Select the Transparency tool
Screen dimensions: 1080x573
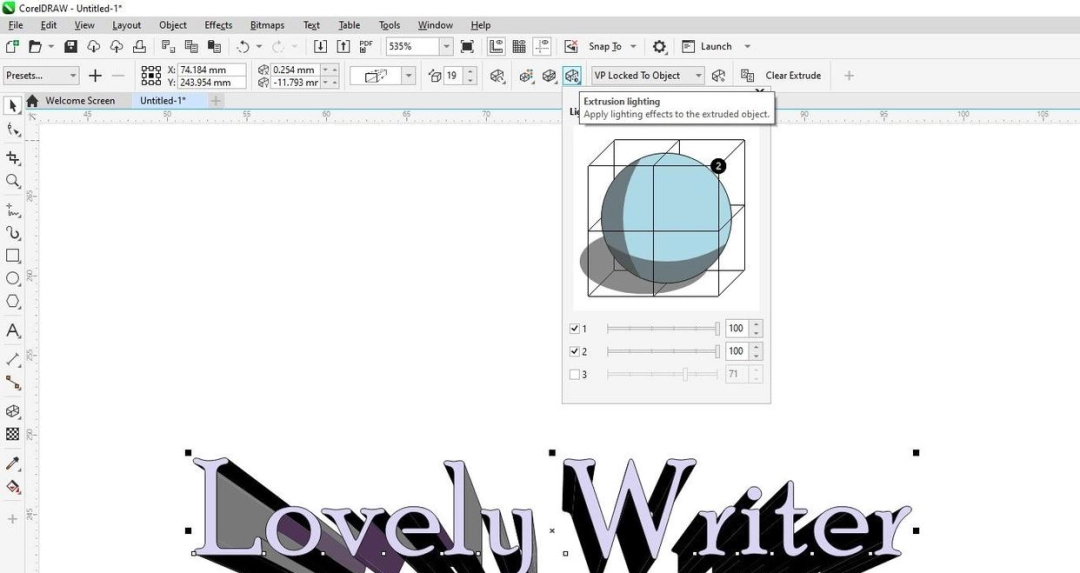click(12, 434)
